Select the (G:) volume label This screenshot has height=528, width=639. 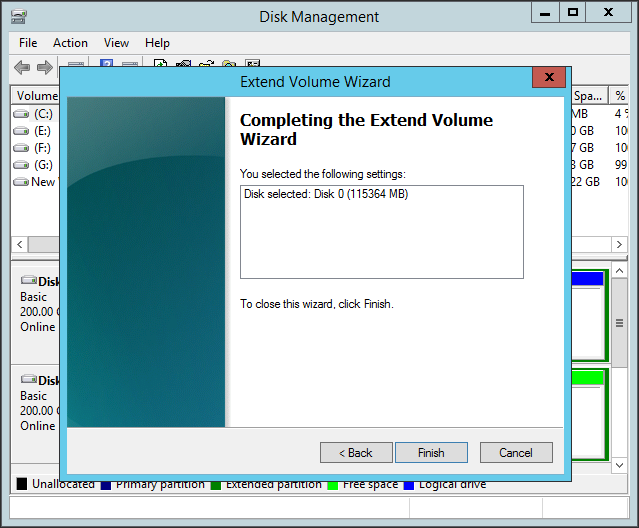[44, 165]
